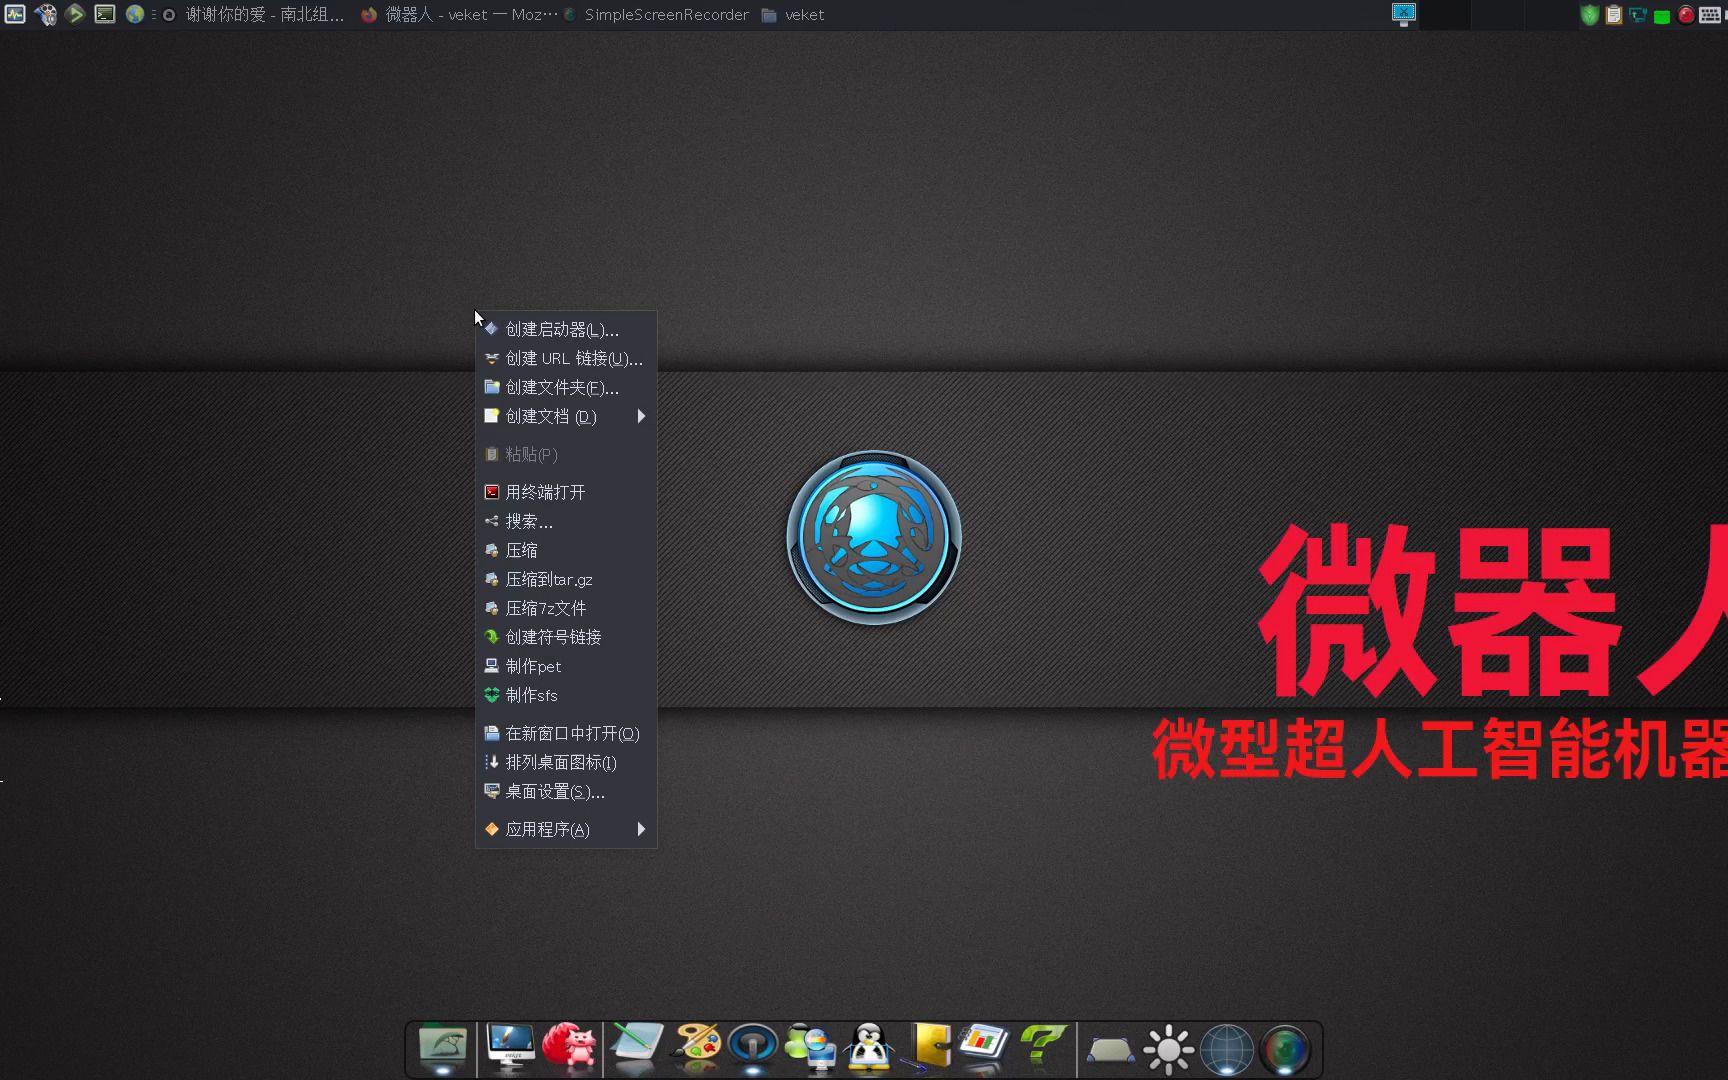This screenshot has width=1728, height=1080.
Task: Launch the penguin QQ dock app
Action: coord(869,1048)
